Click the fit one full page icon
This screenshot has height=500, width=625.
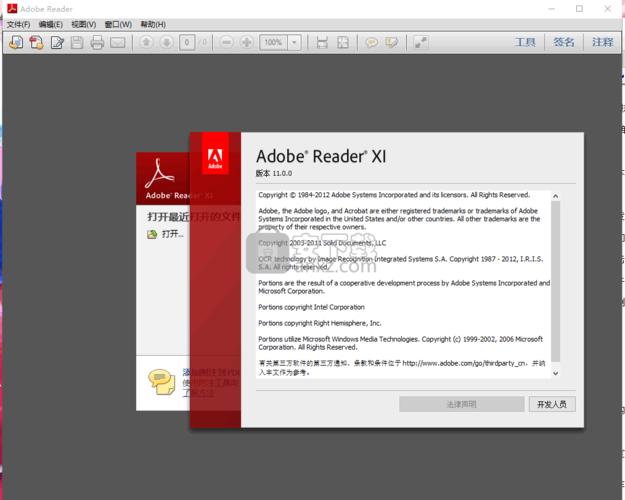[x=343, y=42]
